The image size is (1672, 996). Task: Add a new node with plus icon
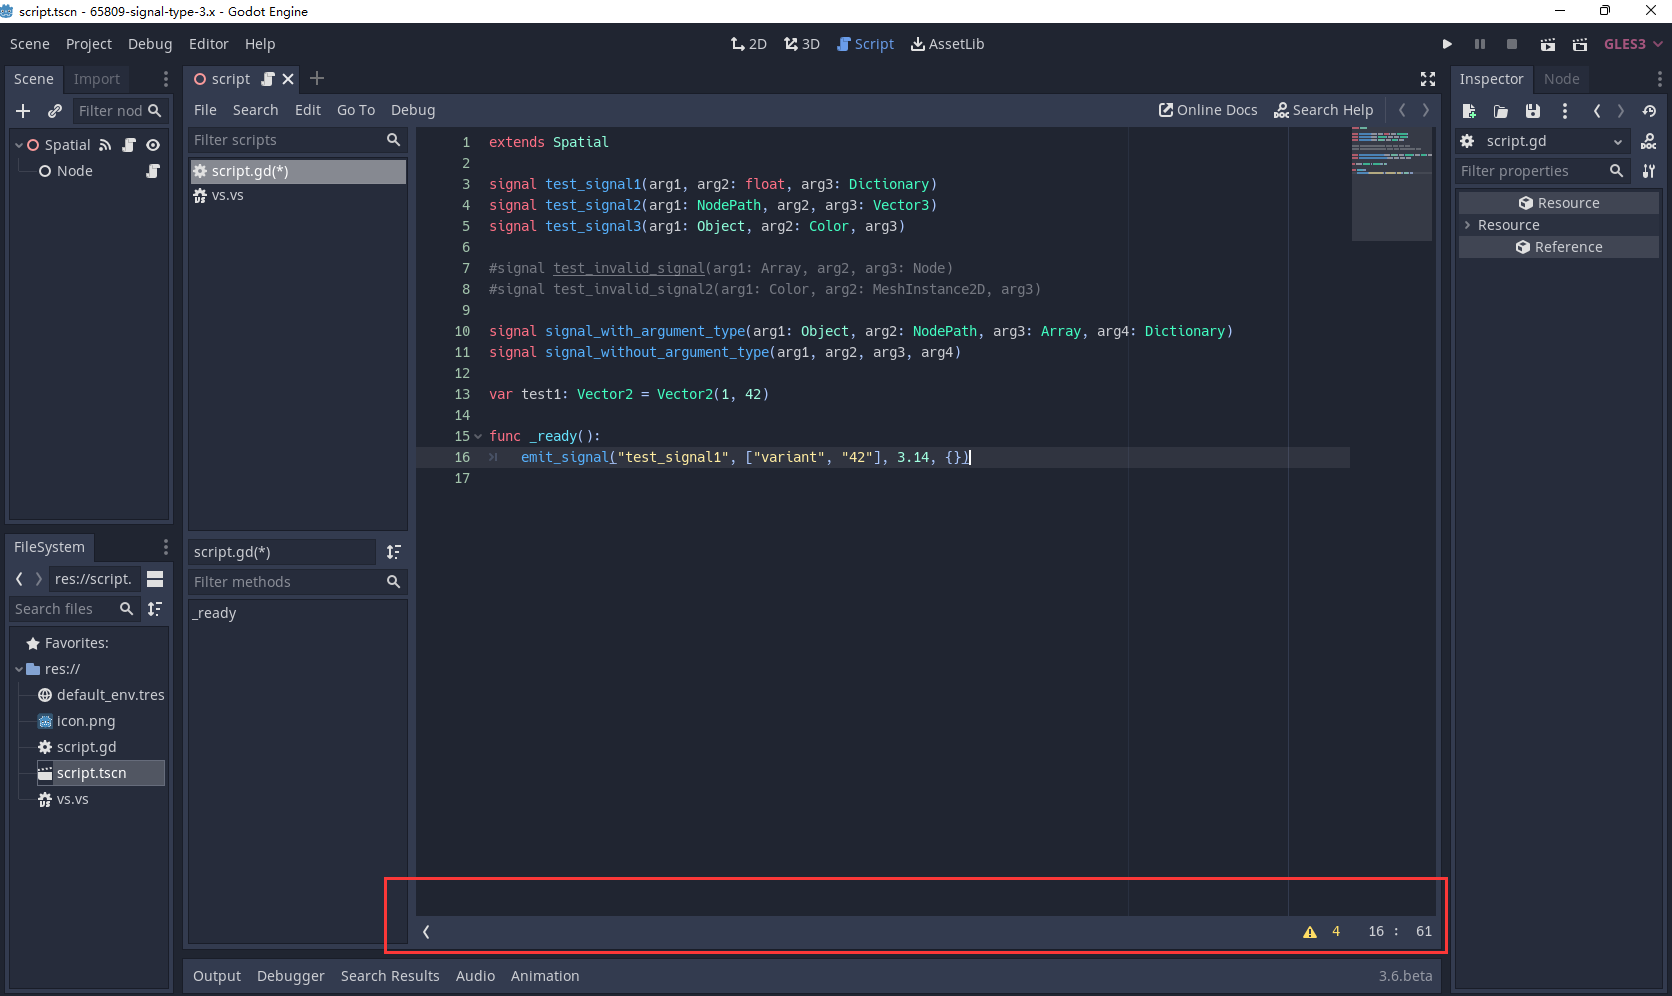23,111
